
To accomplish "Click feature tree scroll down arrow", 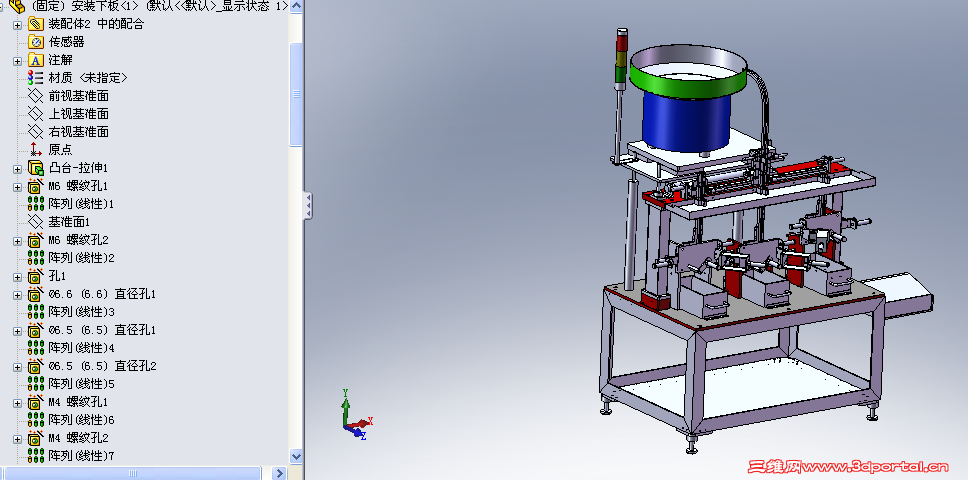I will click(296, 457).
